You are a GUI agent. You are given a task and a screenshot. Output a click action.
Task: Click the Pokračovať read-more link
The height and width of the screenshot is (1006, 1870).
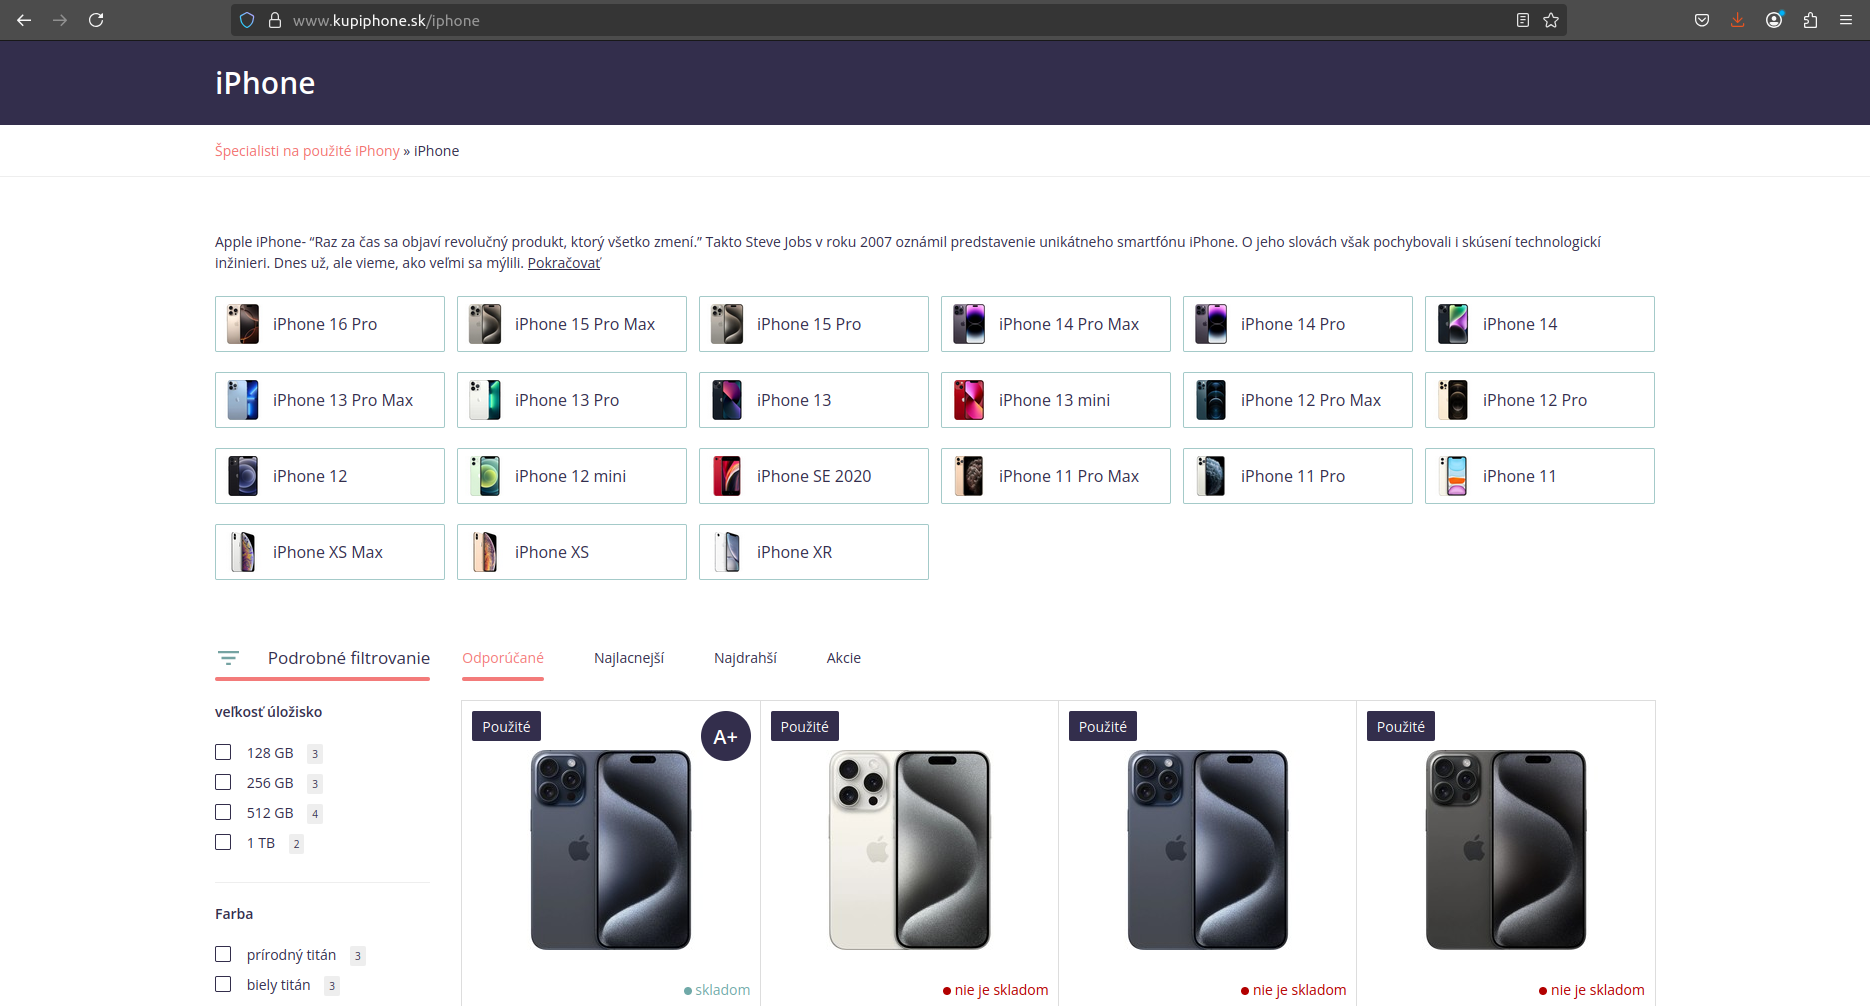[564, 263]
